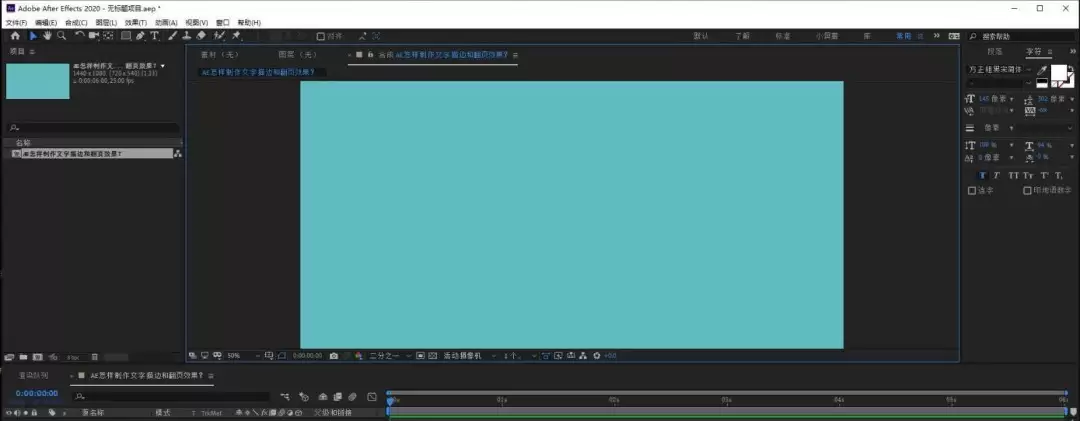The height and width of the screenshot is (421, 1080).
Task: Select the Horizontal Type tool
Action: [154, 36]
